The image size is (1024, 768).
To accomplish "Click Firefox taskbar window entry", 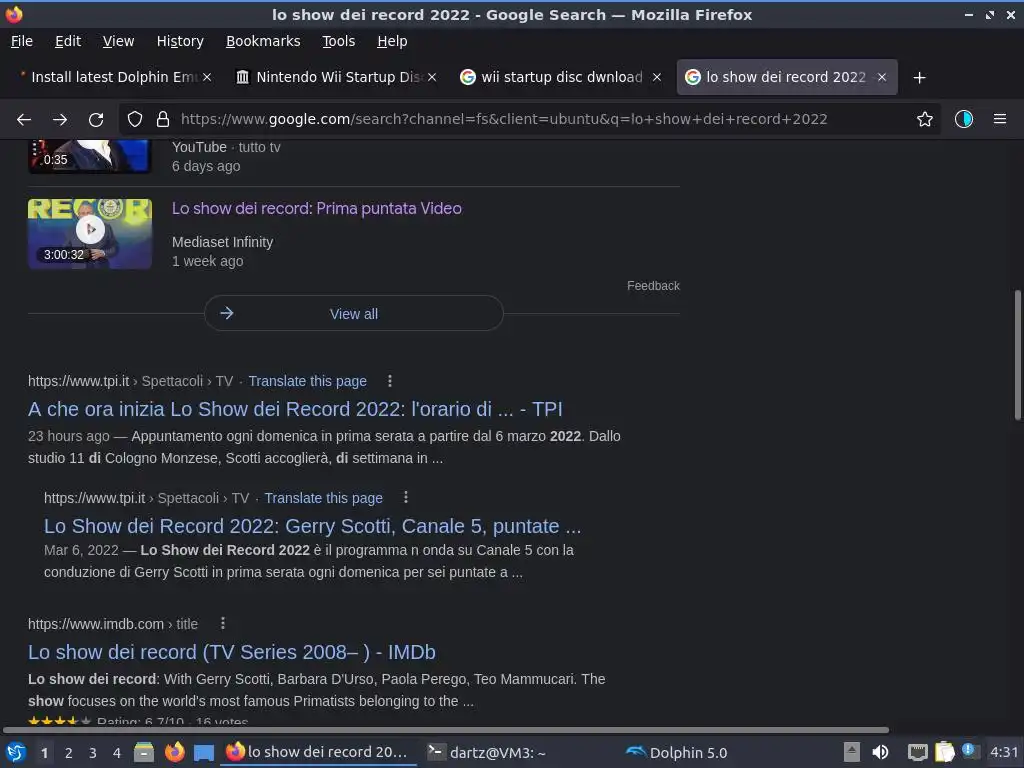I will click(318, 752).
